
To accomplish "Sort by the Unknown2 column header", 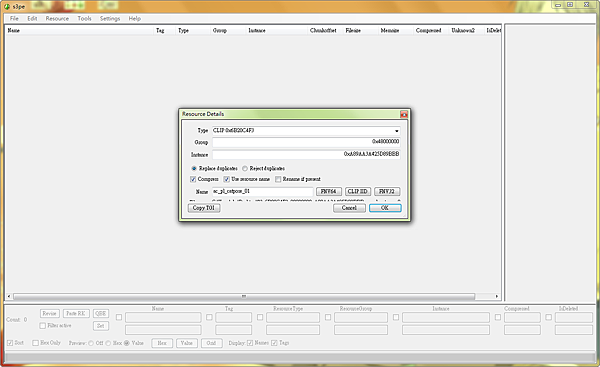I will (x=466, y=30).
